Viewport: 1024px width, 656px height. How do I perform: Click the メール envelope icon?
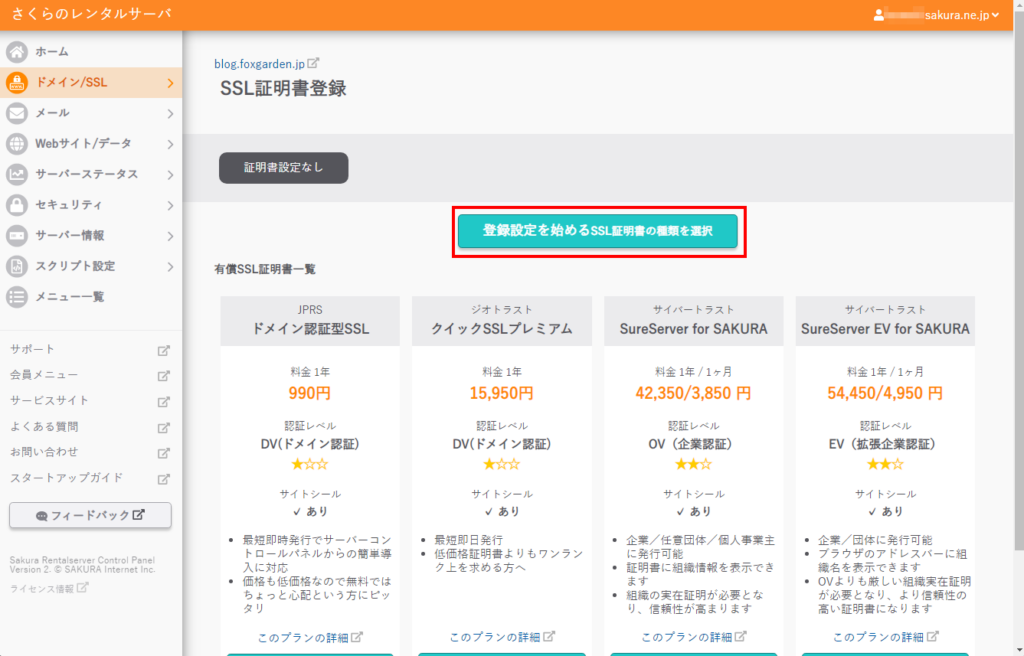point(17,113)
